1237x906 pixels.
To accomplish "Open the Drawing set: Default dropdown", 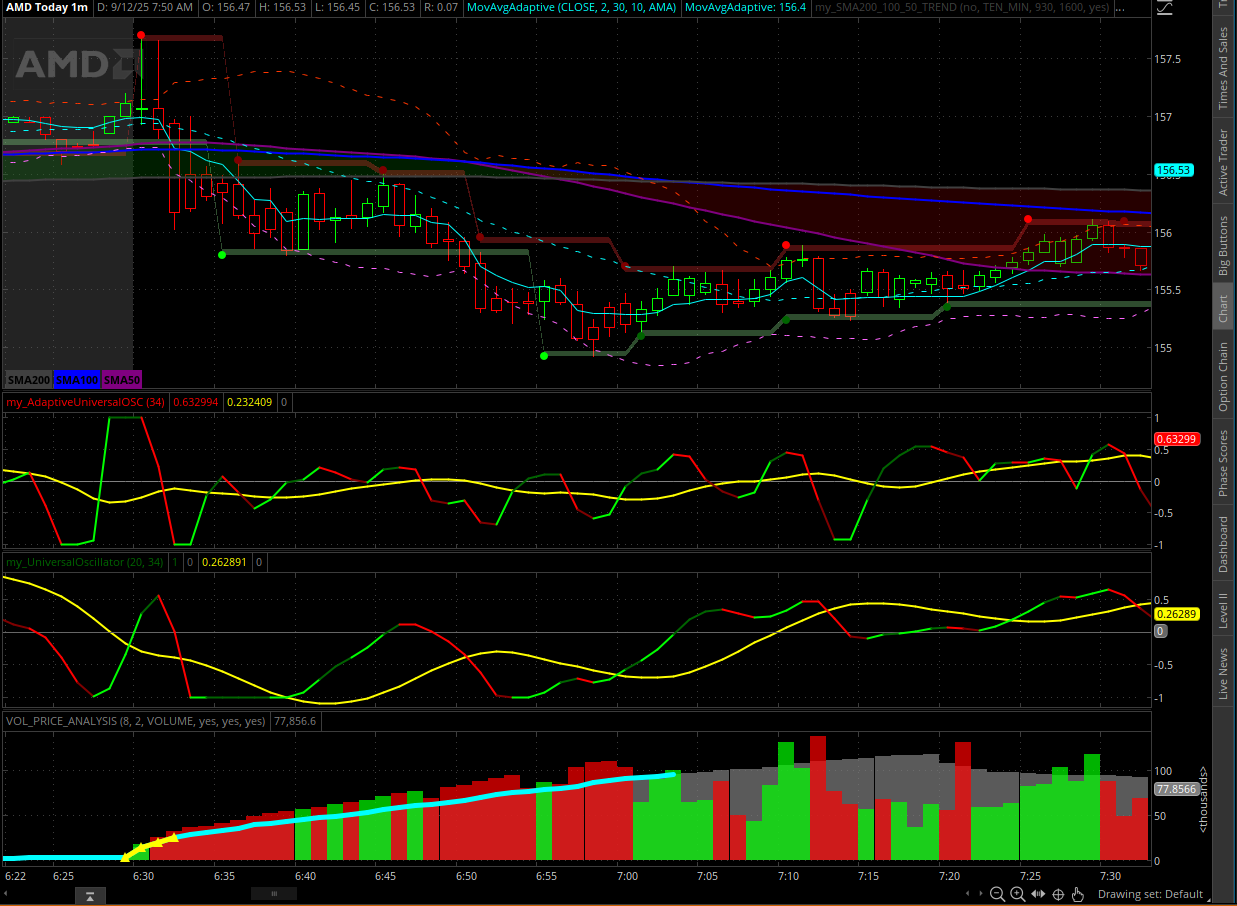I will pyautogui.click(x=1150, y=894).
